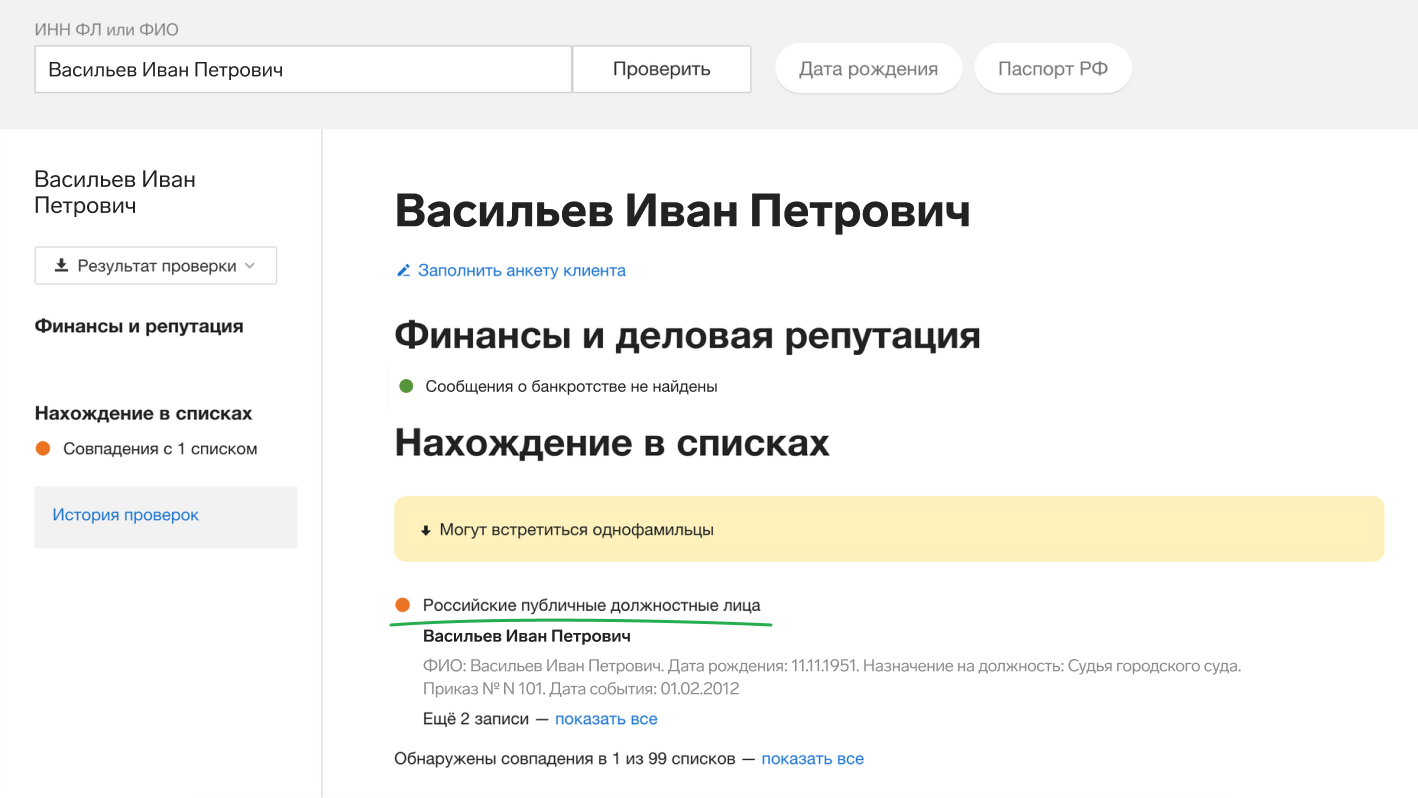
Task: Select Совпадения с 1 списком item
Action: pos(160,449)
